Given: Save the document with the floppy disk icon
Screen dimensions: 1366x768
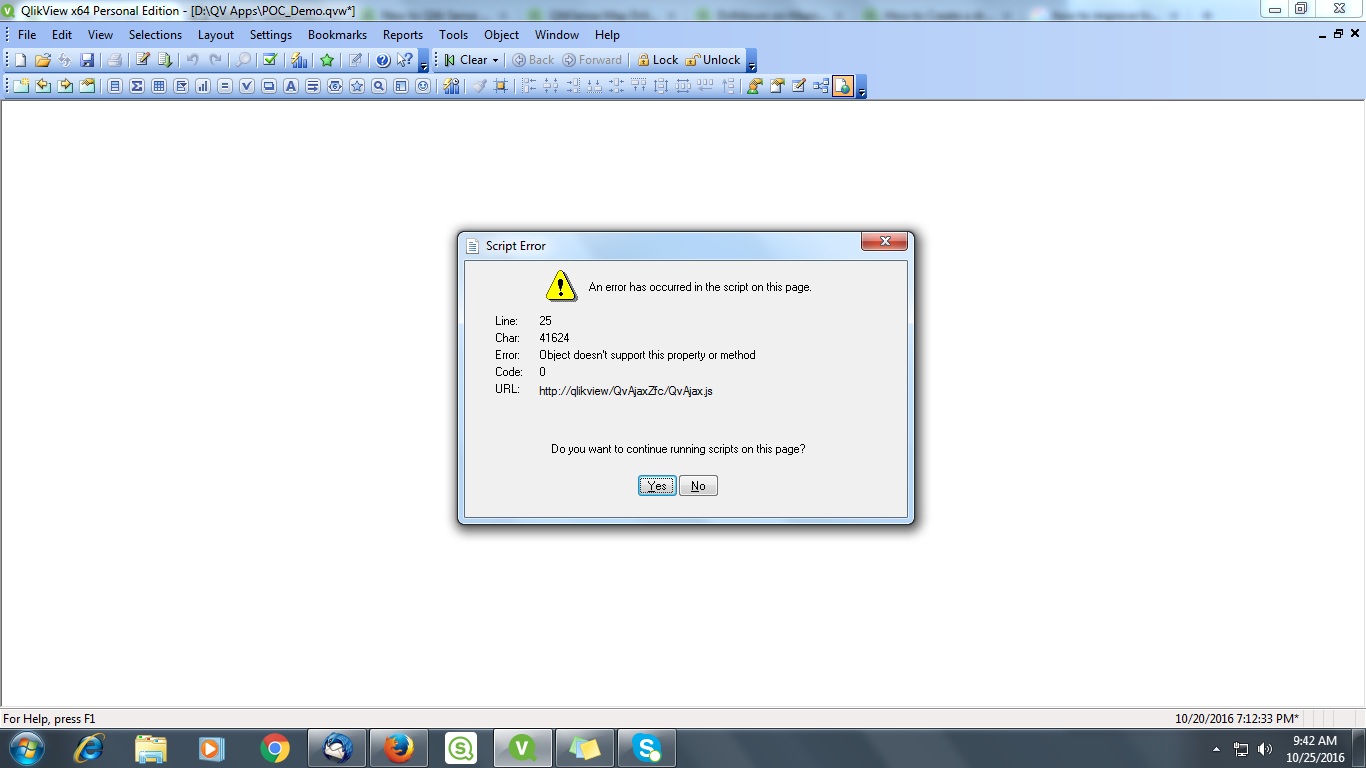Looking at the screenshot, I should (x=87, y=60).
